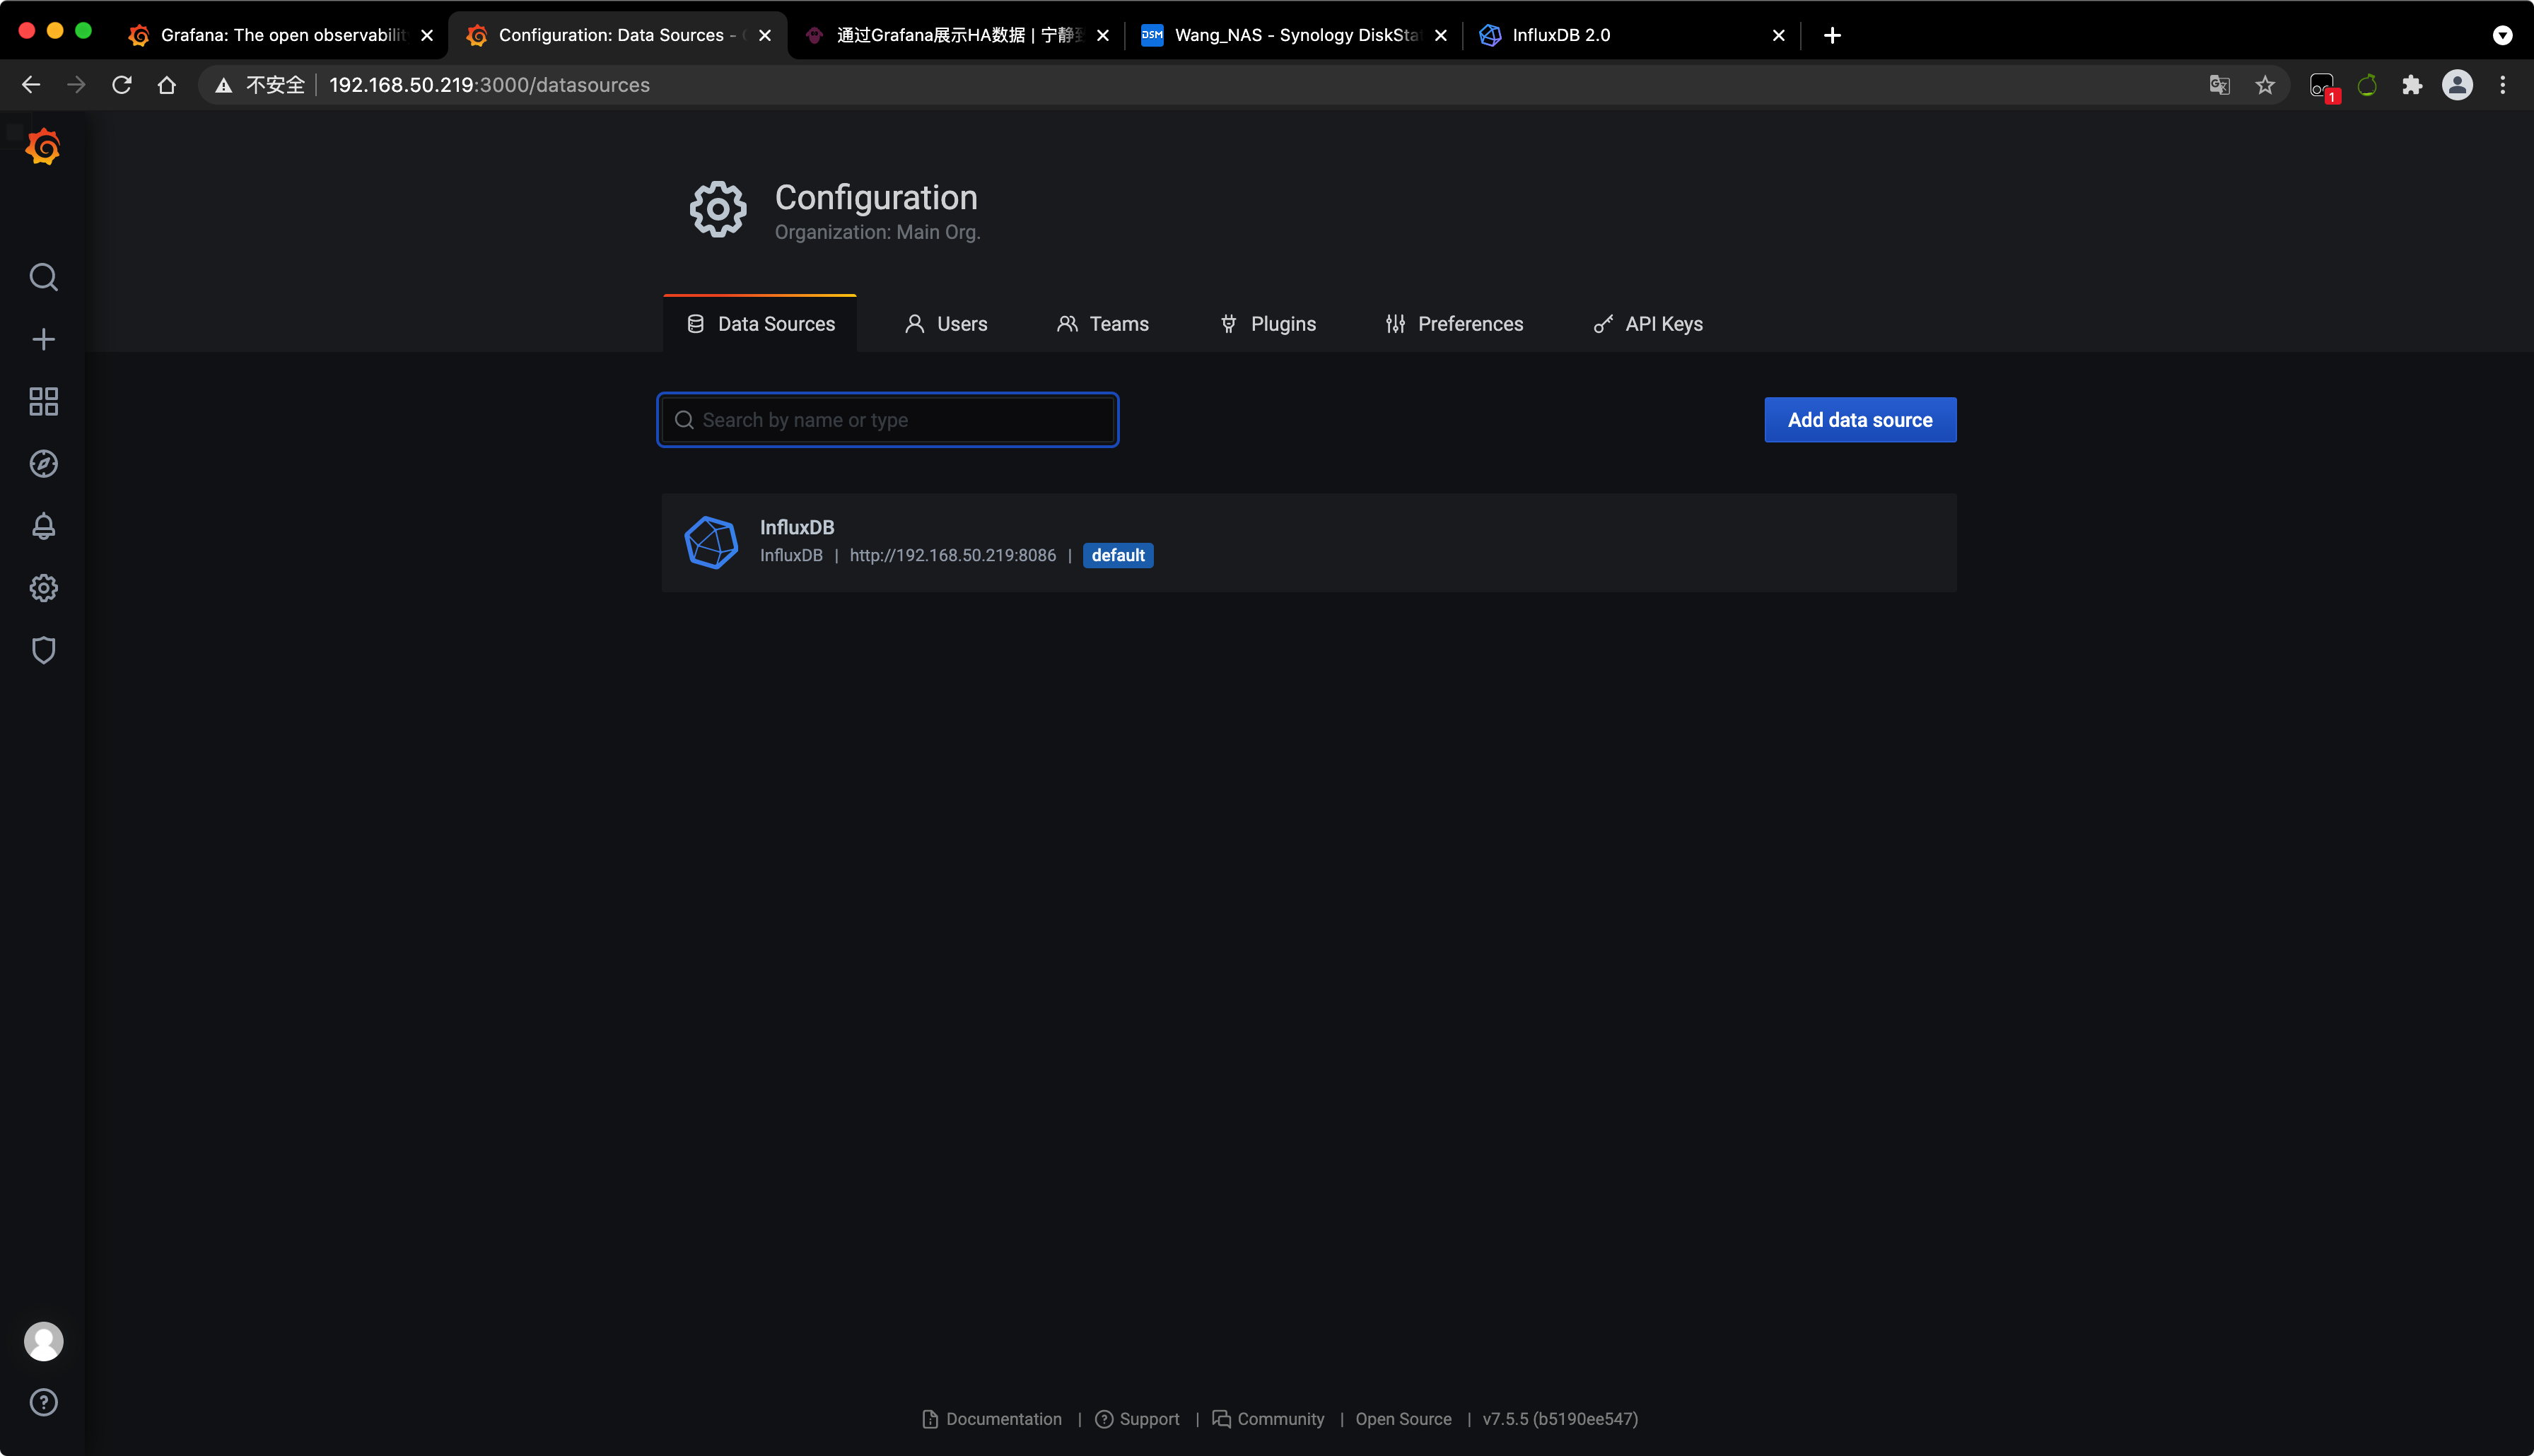The width and height of the screenshot is (2534, 1456).
Task: Open the Dashboards grid icon in sidebar
Action: [x=43, y=401]
